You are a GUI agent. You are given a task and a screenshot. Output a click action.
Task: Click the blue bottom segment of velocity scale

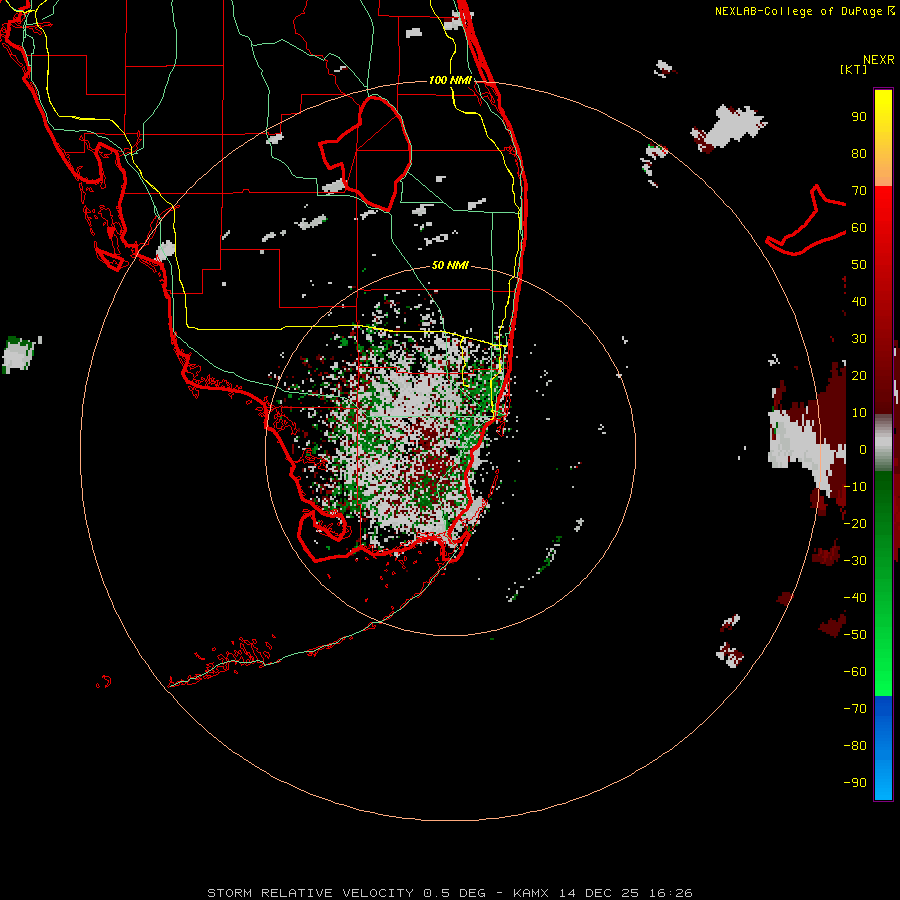tap(883, 747)
